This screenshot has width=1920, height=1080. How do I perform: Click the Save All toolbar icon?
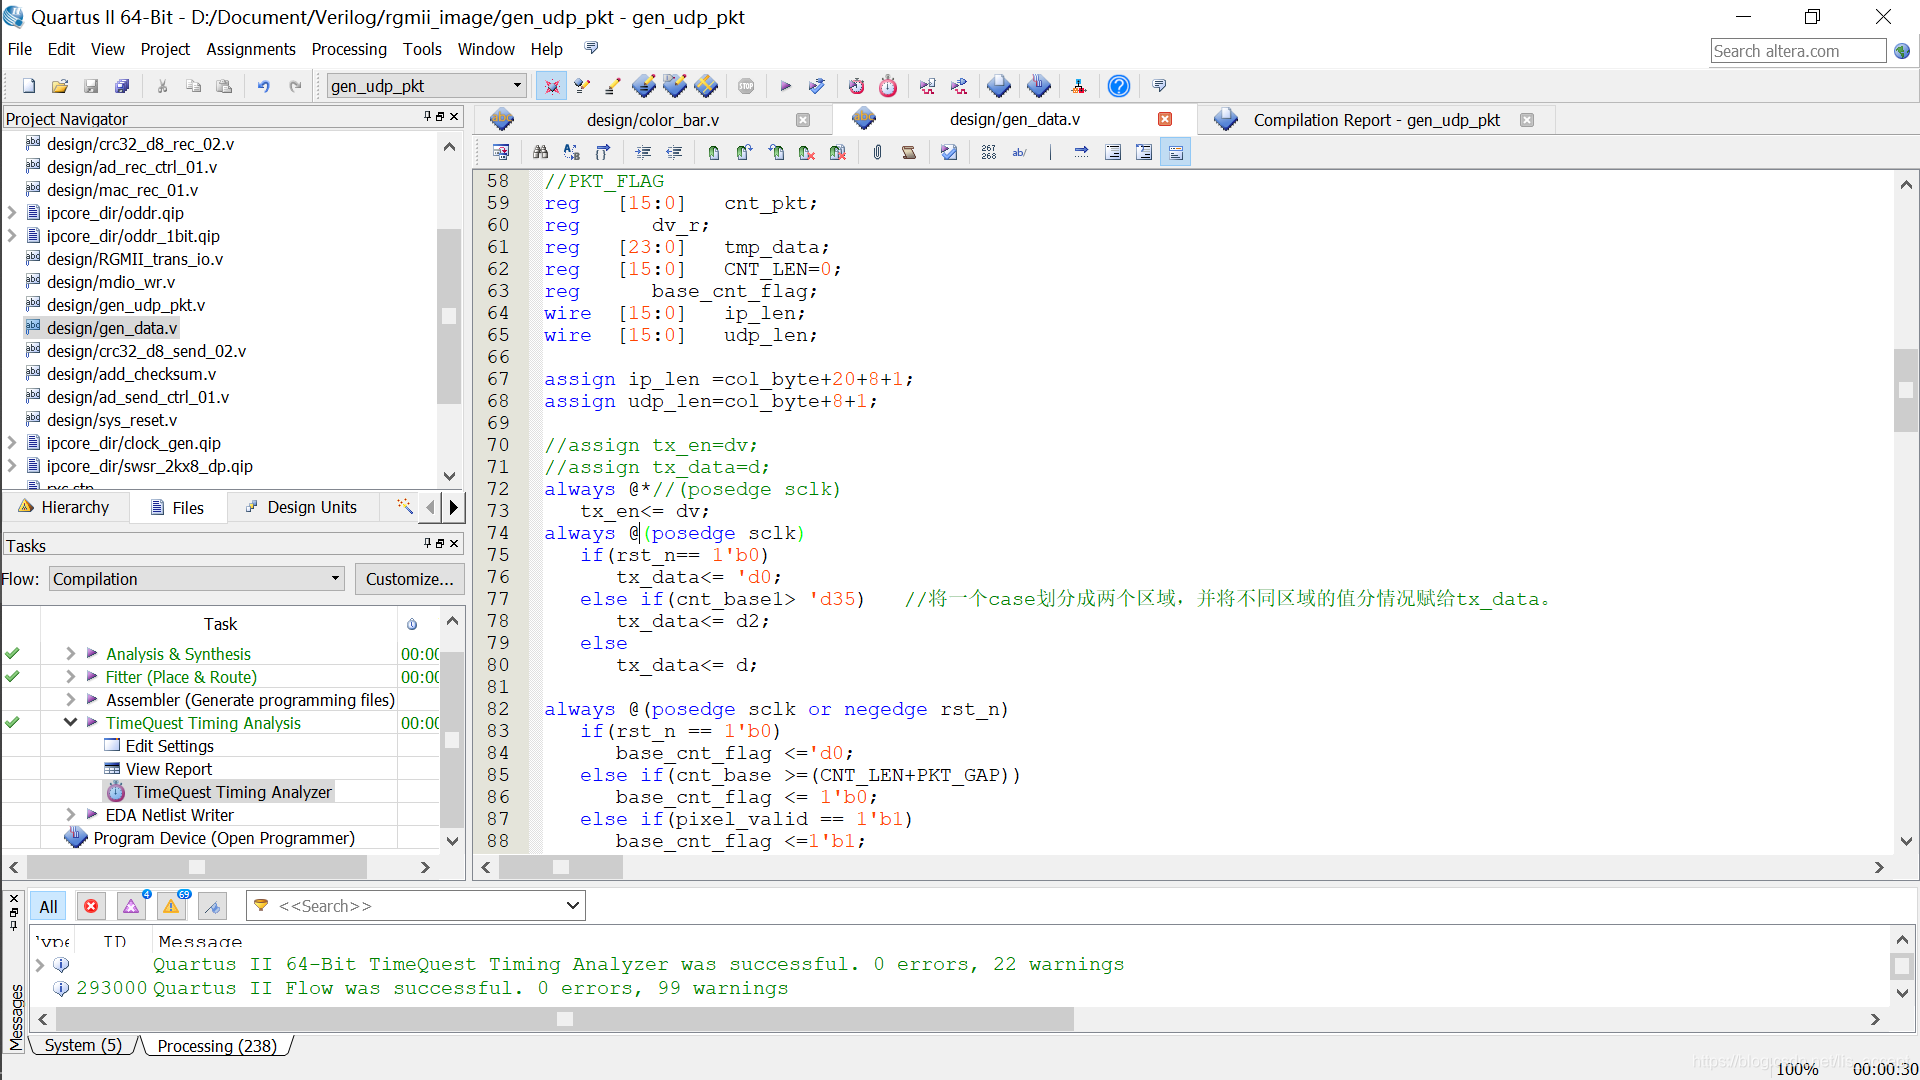tap(122, 86)
